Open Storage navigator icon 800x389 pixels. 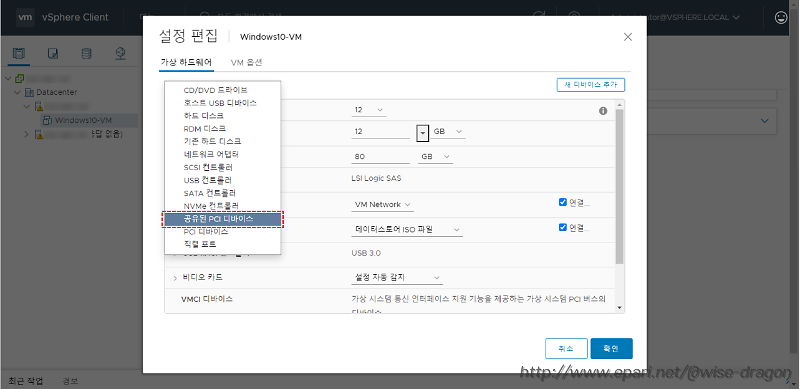click(87, 53)
